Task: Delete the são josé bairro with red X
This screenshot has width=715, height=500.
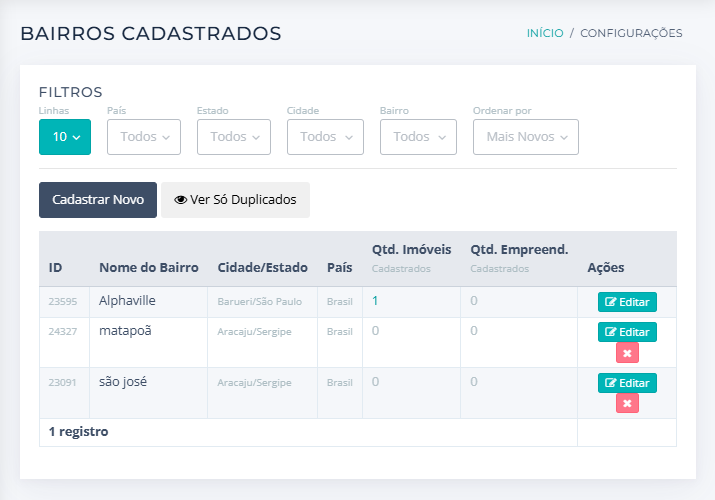Action: pyautogui.click(x=627, y=403)
